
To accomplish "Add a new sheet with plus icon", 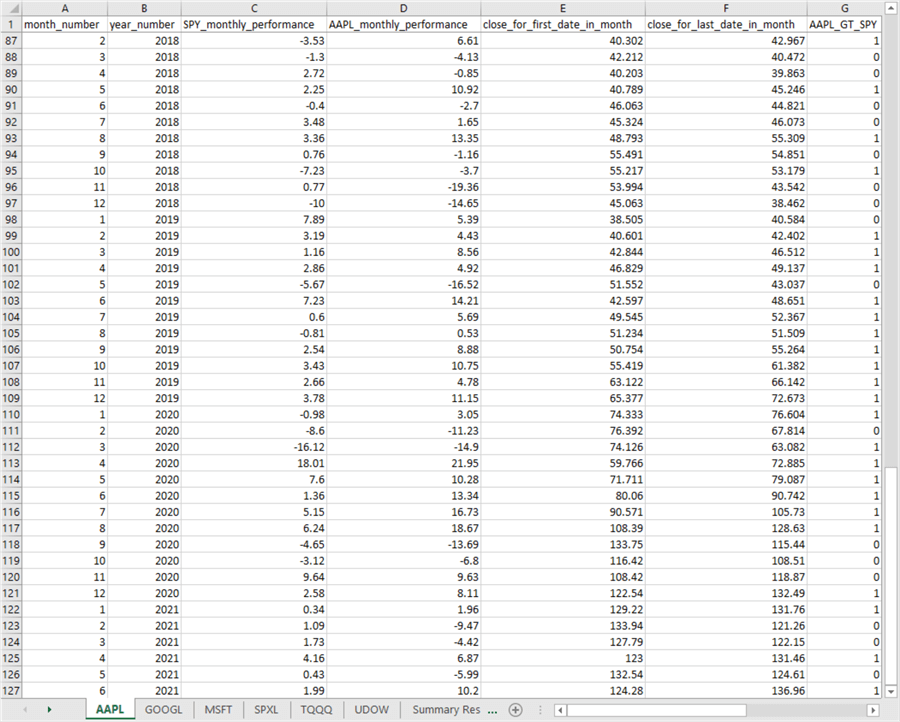I will pos(515,710).
